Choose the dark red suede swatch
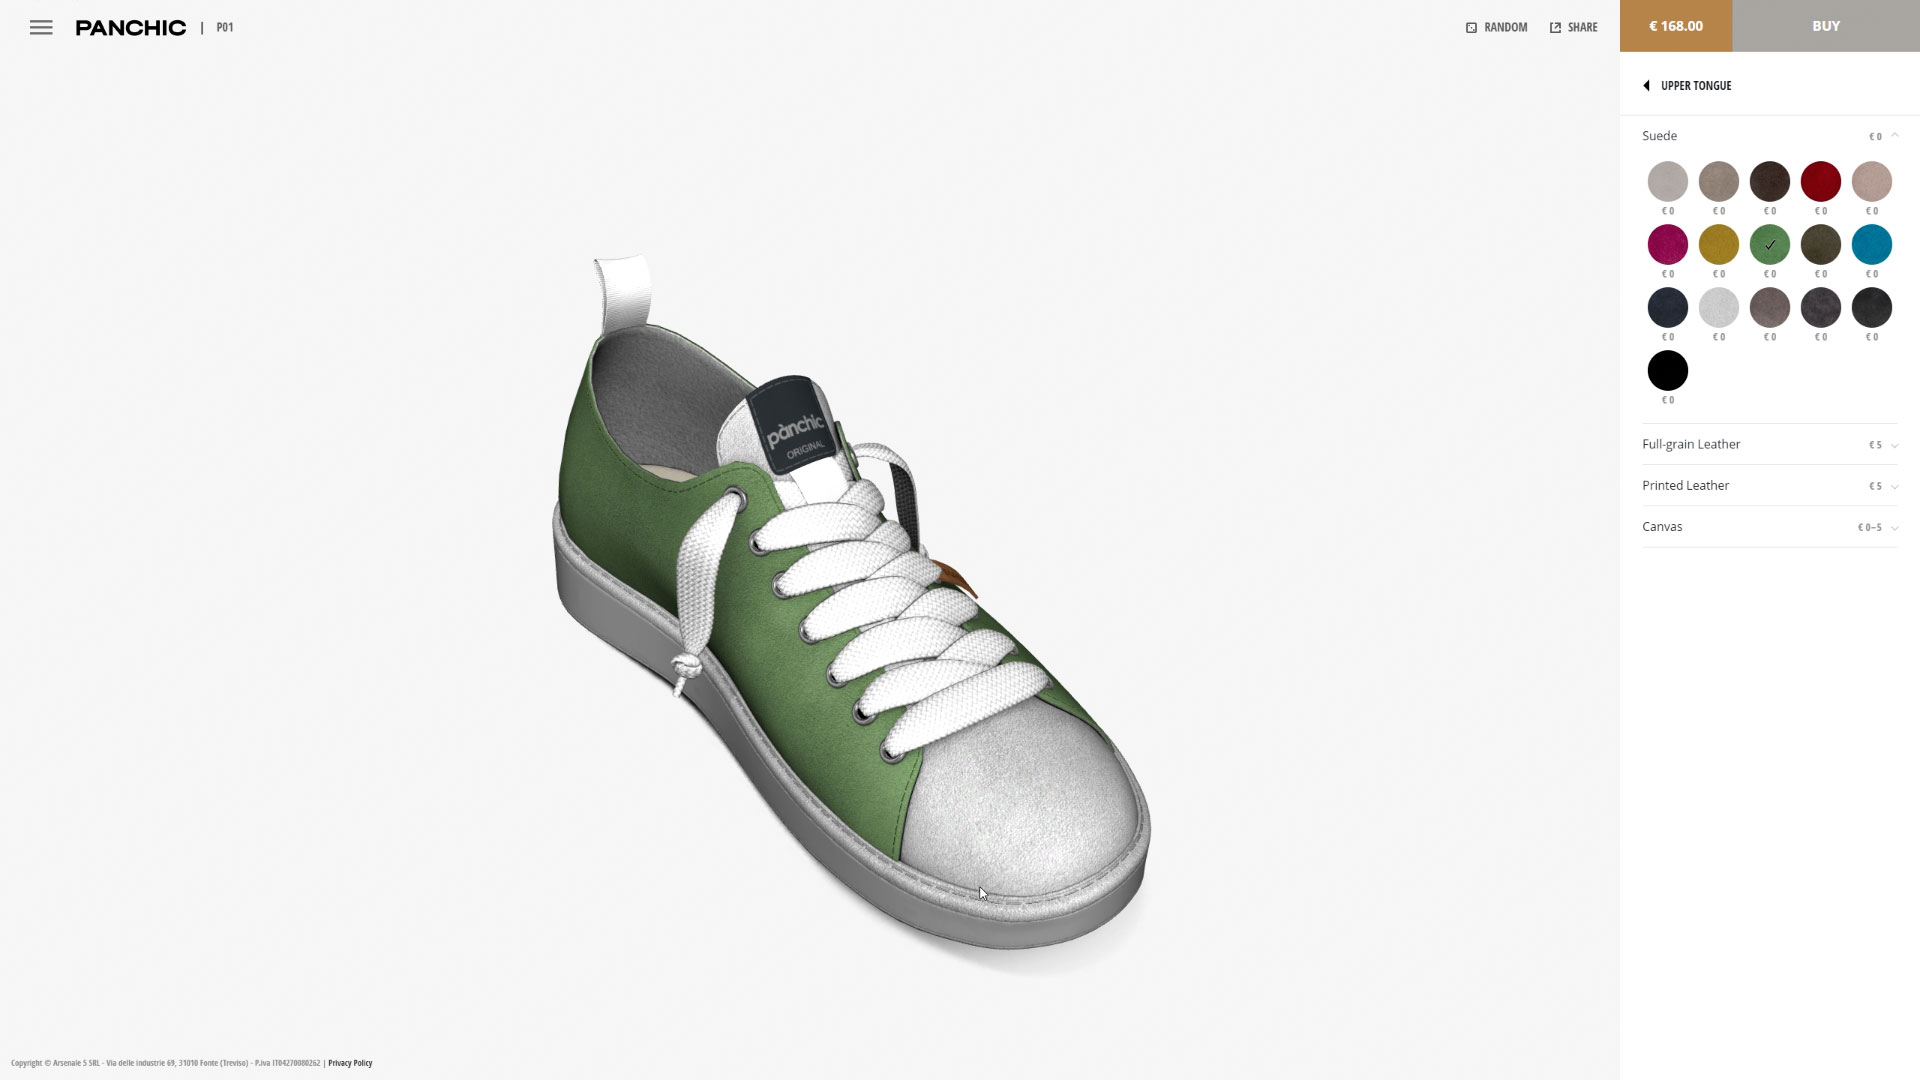Image resolution: width=1920 pixels, height=1080 pixels. [x=1820, y=182]
